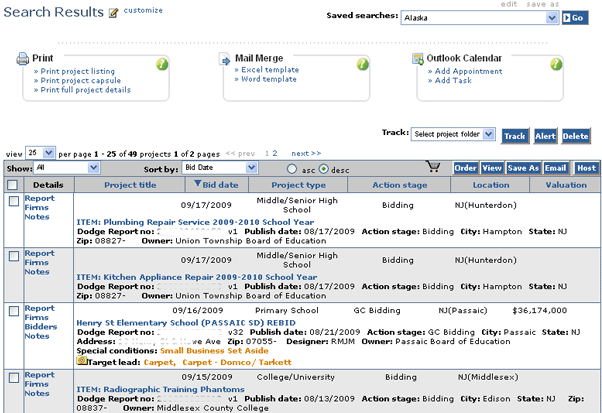Click the shopping cart icon

tap(433, 167)
